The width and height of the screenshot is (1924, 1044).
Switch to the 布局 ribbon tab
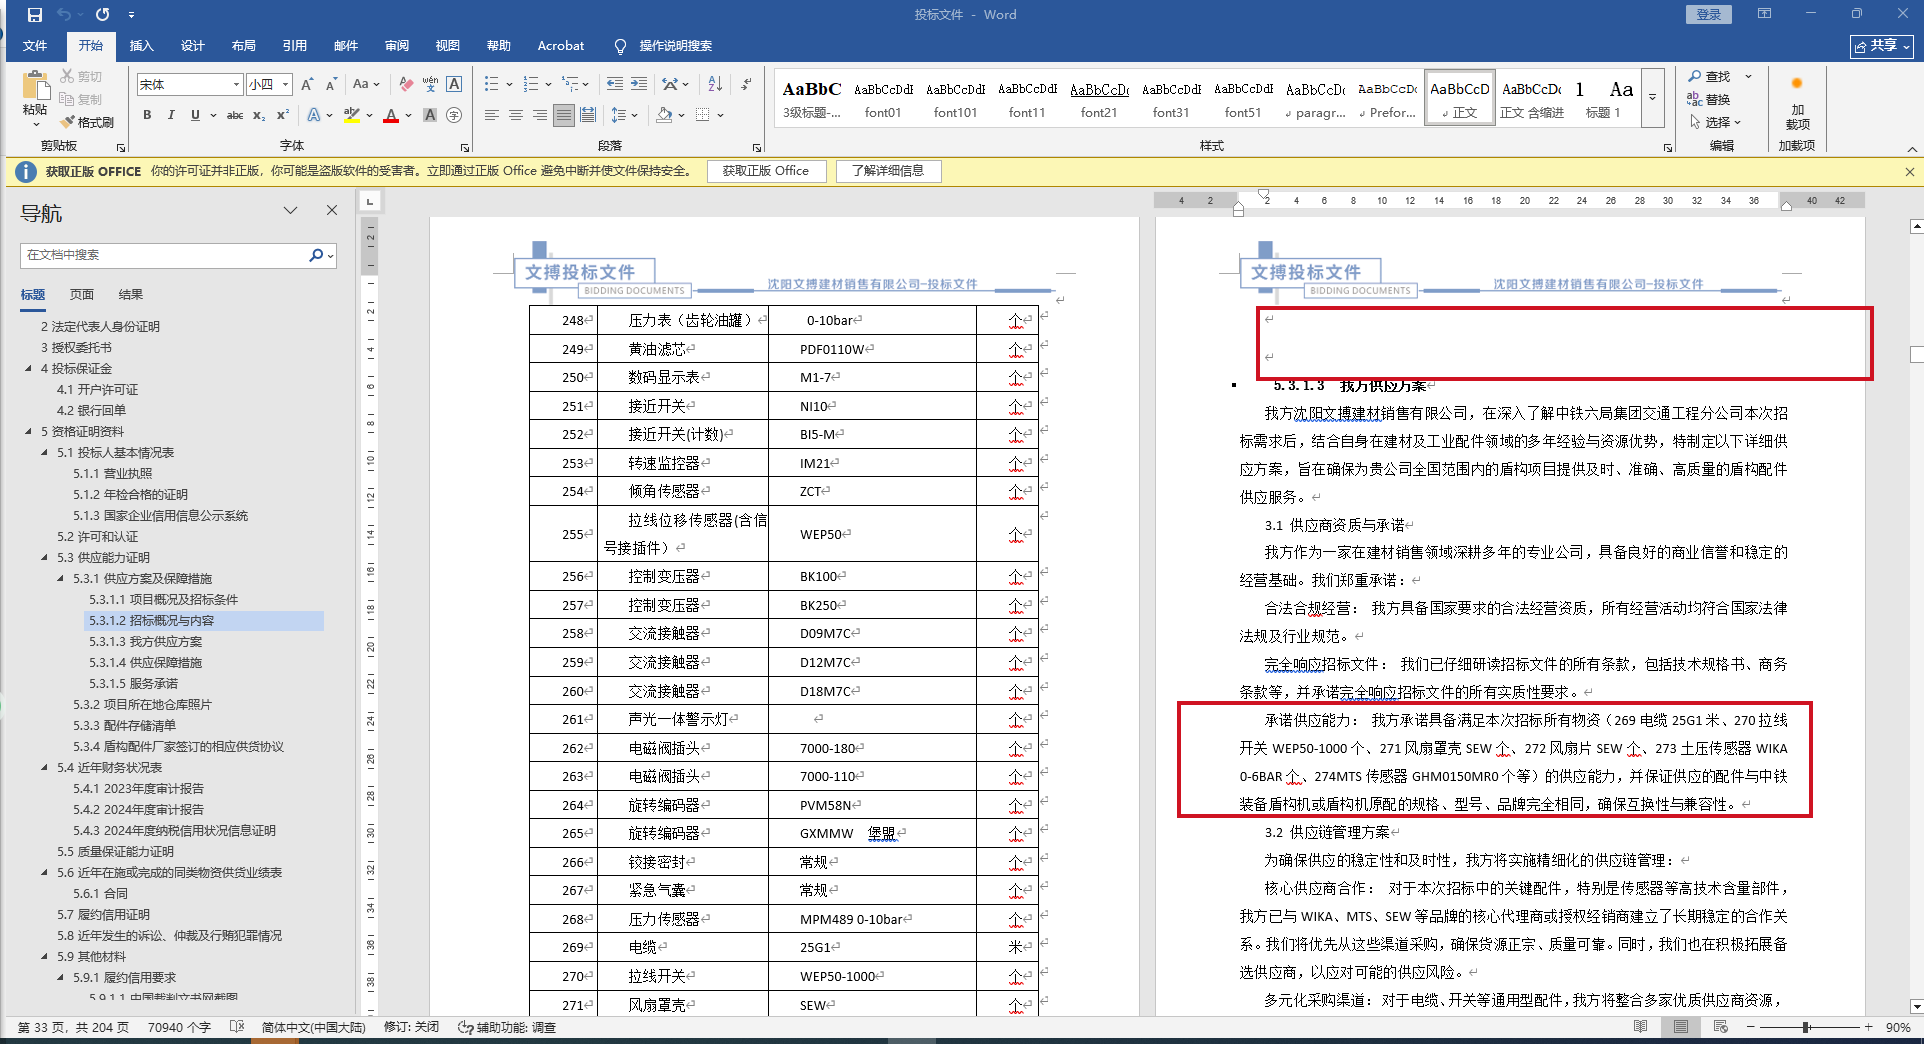click(x=244, y=46)
